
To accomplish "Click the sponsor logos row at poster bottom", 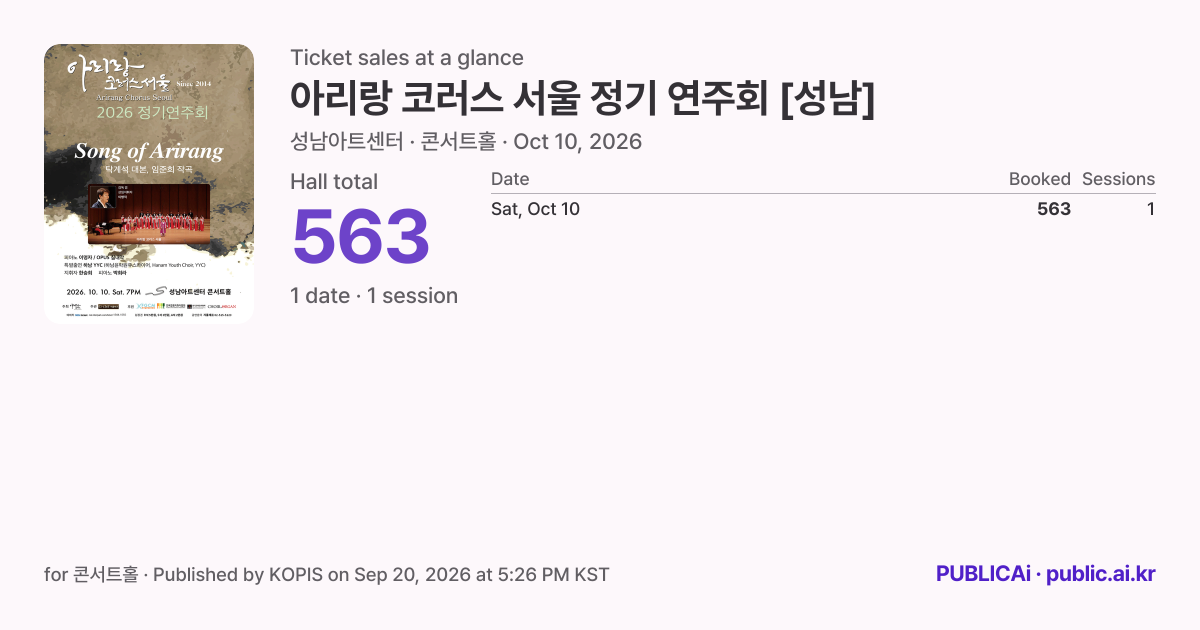I will click(x=149, y=305).
